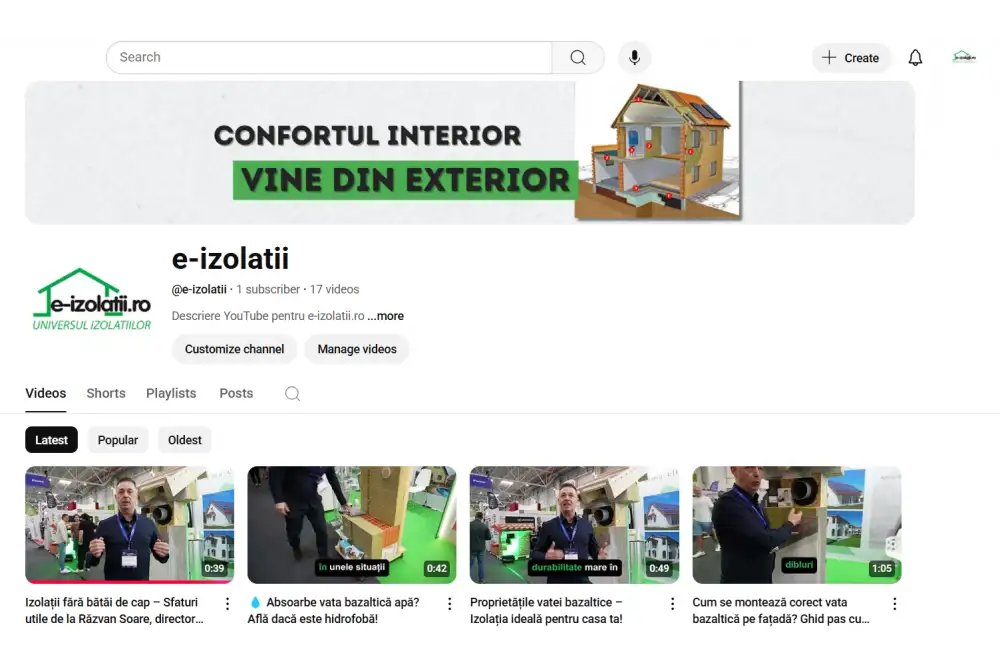The height and width of the screenshot is (667, 1000).
Task: Select the Popular filter chip
Action: pos(118,440)
